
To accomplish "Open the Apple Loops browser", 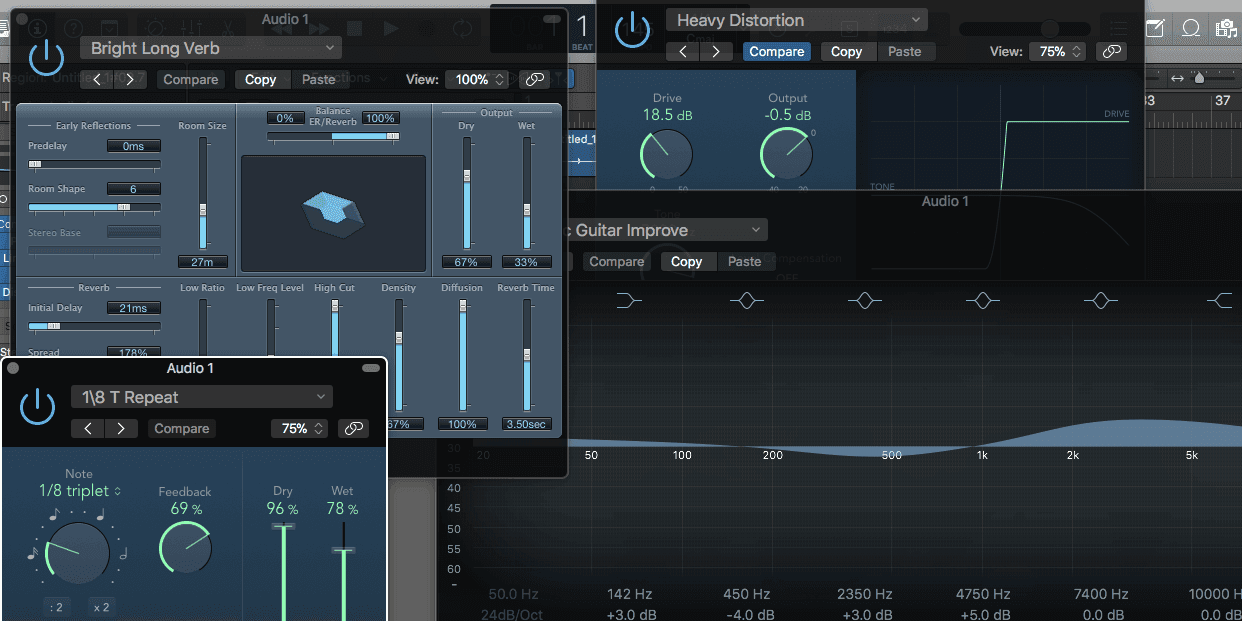I will [x=1191, y=28].
